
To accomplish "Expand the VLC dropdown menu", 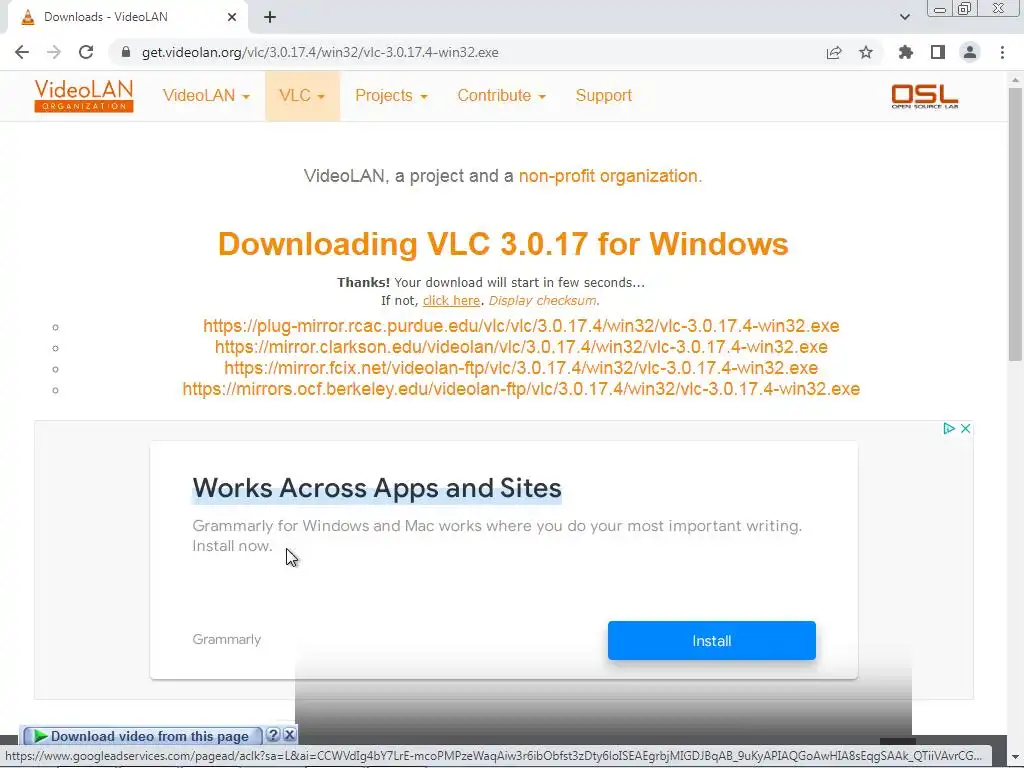I will pyautogui.click(x=302, y=95).
